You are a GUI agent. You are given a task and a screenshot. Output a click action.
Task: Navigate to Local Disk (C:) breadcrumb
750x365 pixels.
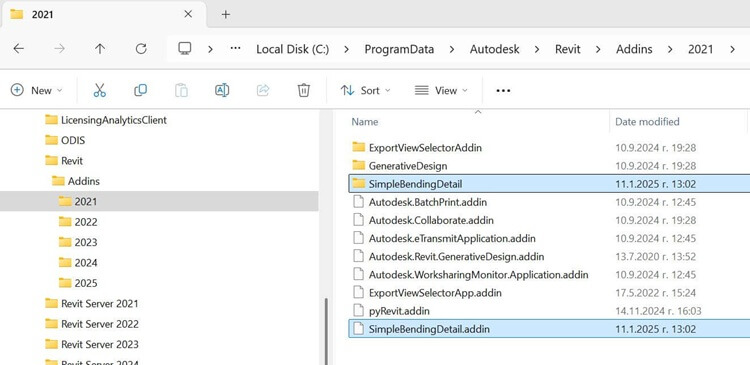click(x=293, y=49)
